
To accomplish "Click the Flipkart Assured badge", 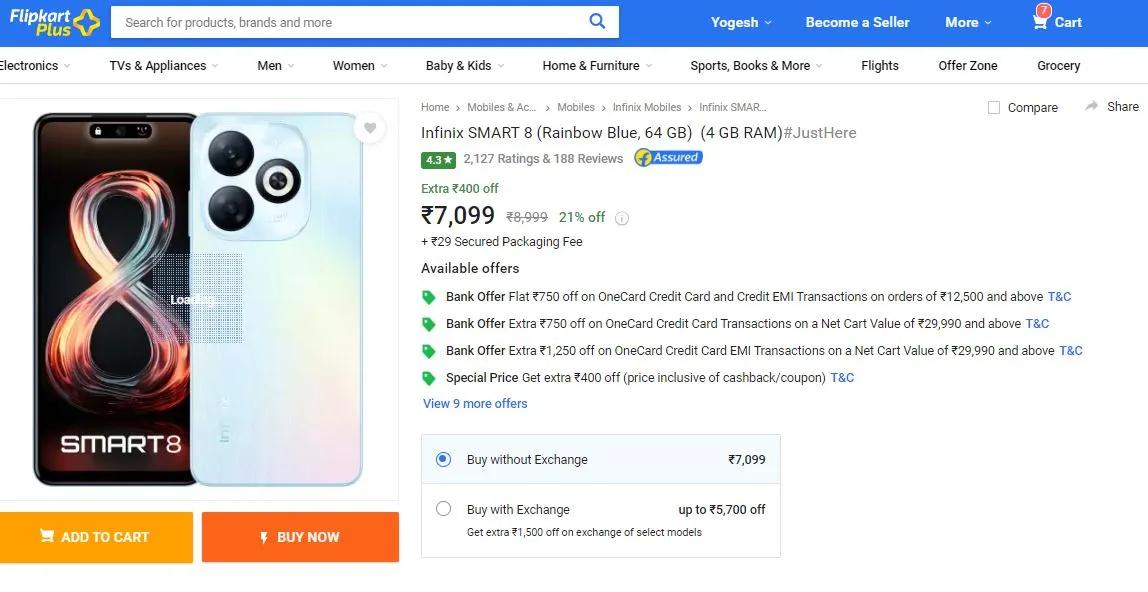I will 668,157.
